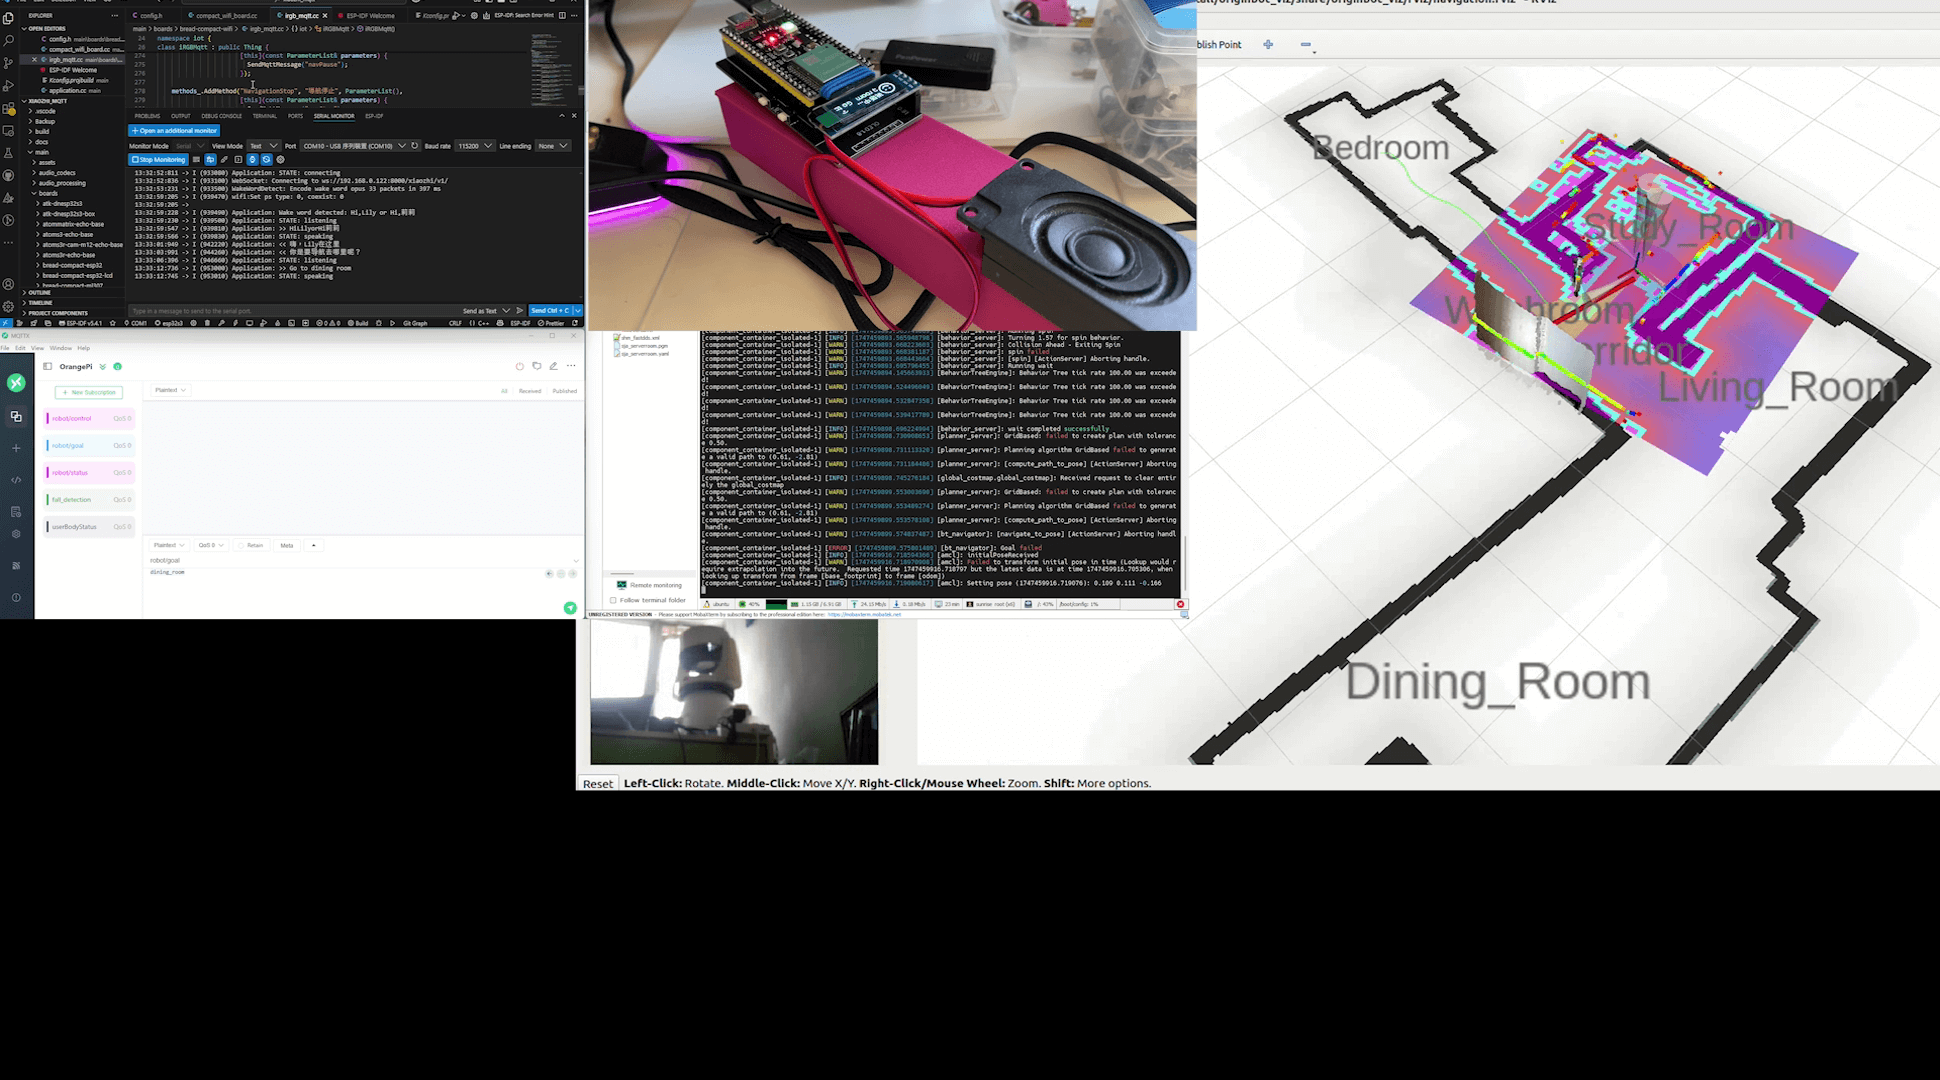The image size is (1940, 1080).
Task: Click the Stop Monitoring button
Action: (x=158, y=159)
